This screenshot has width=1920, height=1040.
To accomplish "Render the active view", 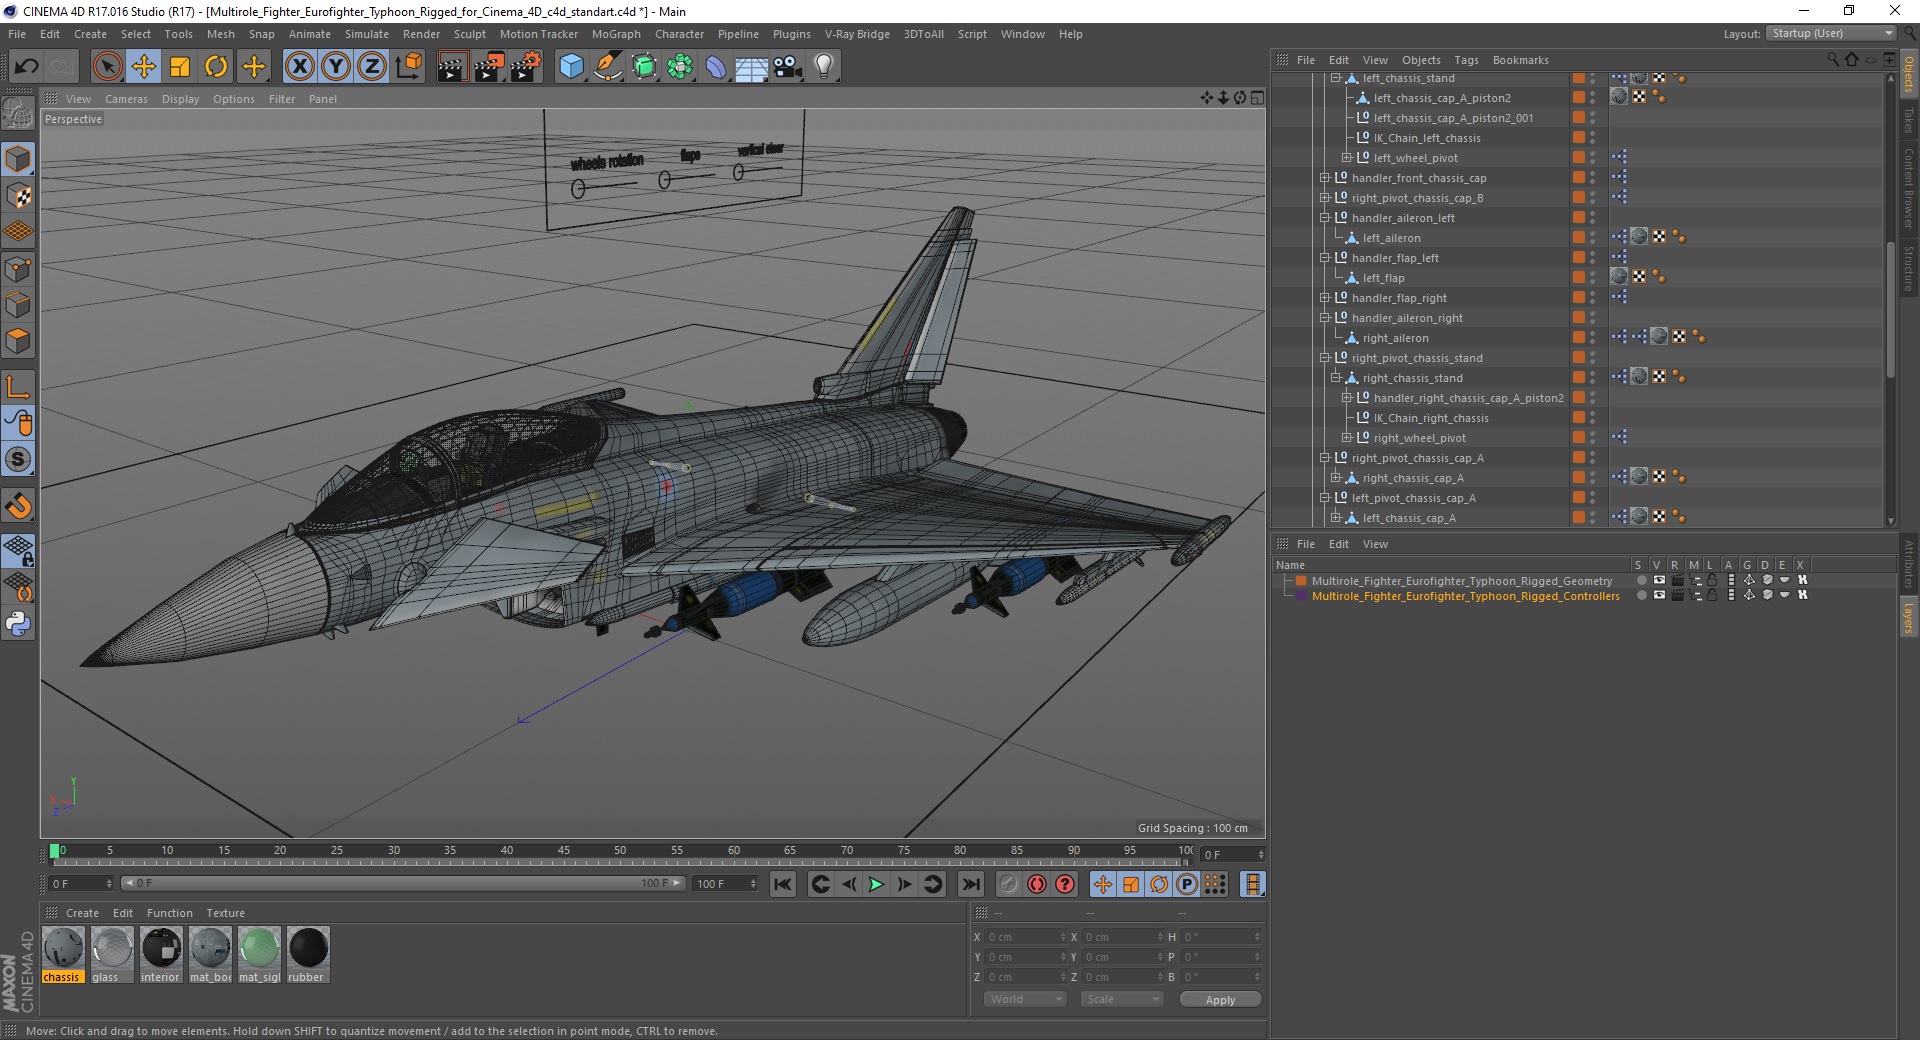I will pos(452,67).
